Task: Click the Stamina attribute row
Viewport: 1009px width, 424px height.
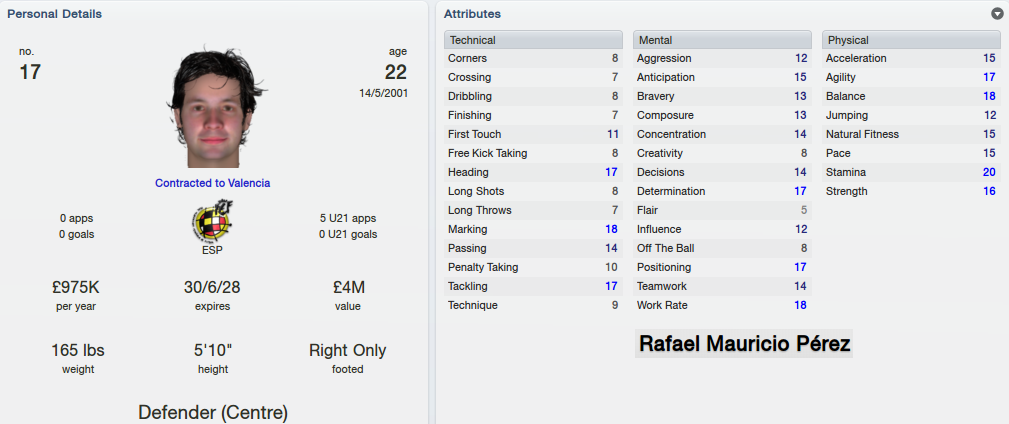Action: pos(911,172)
